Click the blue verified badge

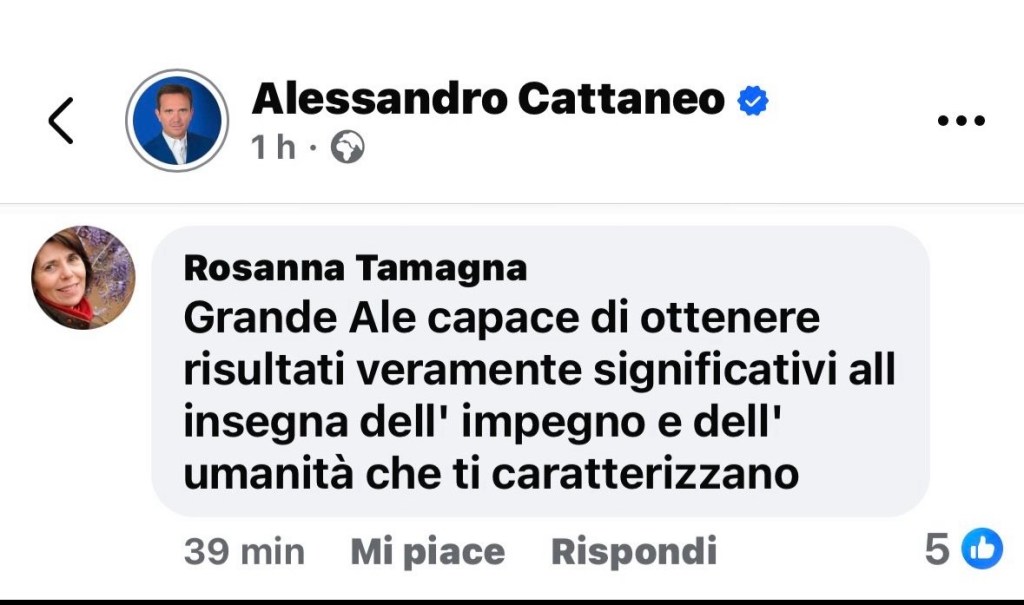click(x=752, y=101)
